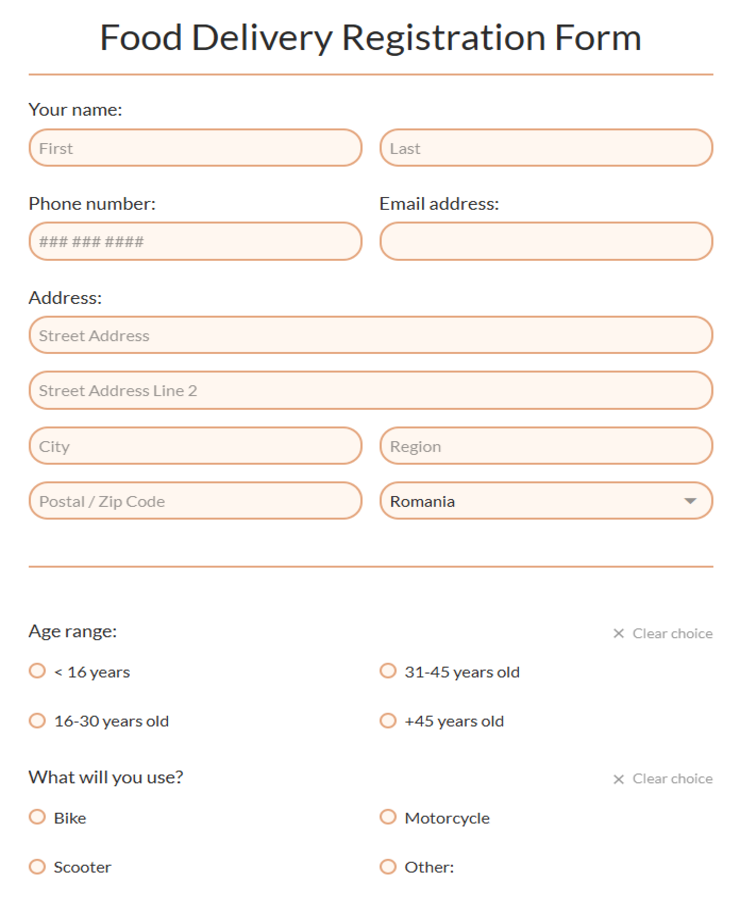This screenshot has width=740, height=900.
Task: Select Bike as your vehicle
Action: click(38, 817)
